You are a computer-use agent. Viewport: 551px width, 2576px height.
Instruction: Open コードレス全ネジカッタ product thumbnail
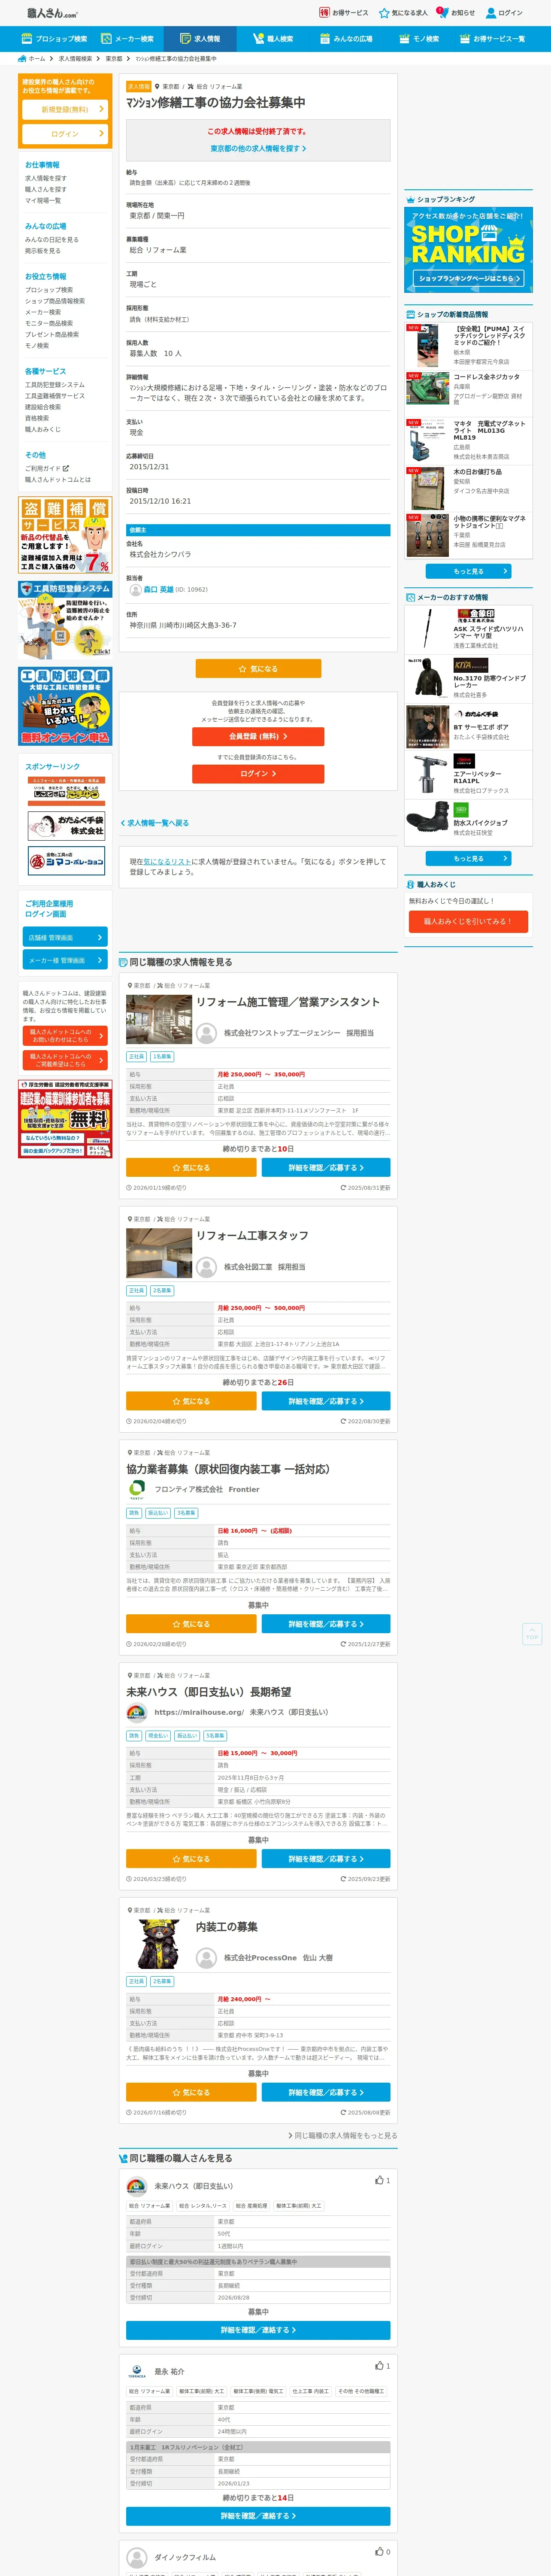pyautogui.click(x=428, y=389)
